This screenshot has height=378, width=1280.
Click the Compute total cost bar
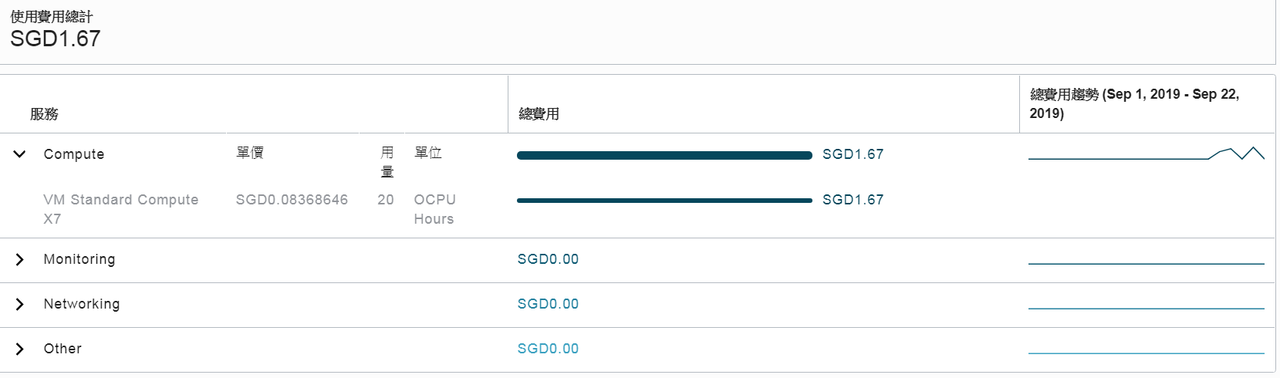[664, 155]
